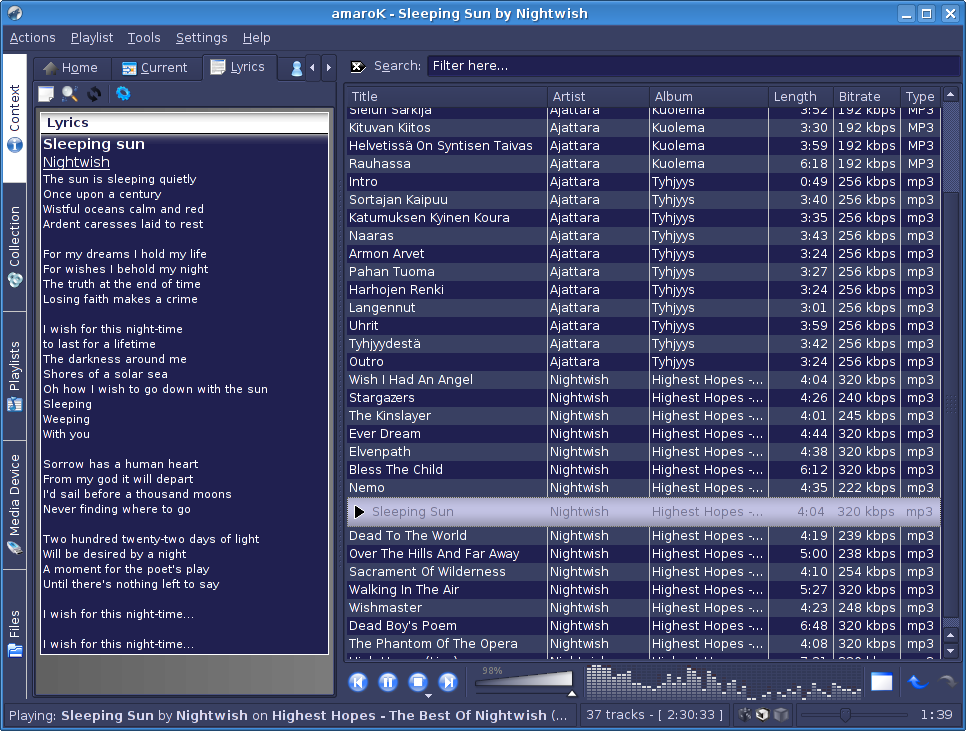
Task: Open the Actions menu
Action: click(33, 38)
